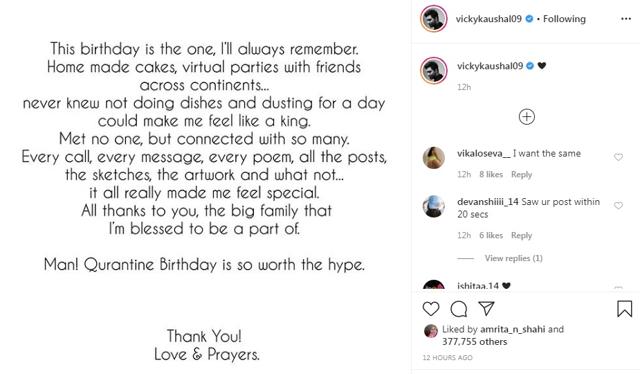View 8 likes on vikaloseva__ comment

[491, 174]
